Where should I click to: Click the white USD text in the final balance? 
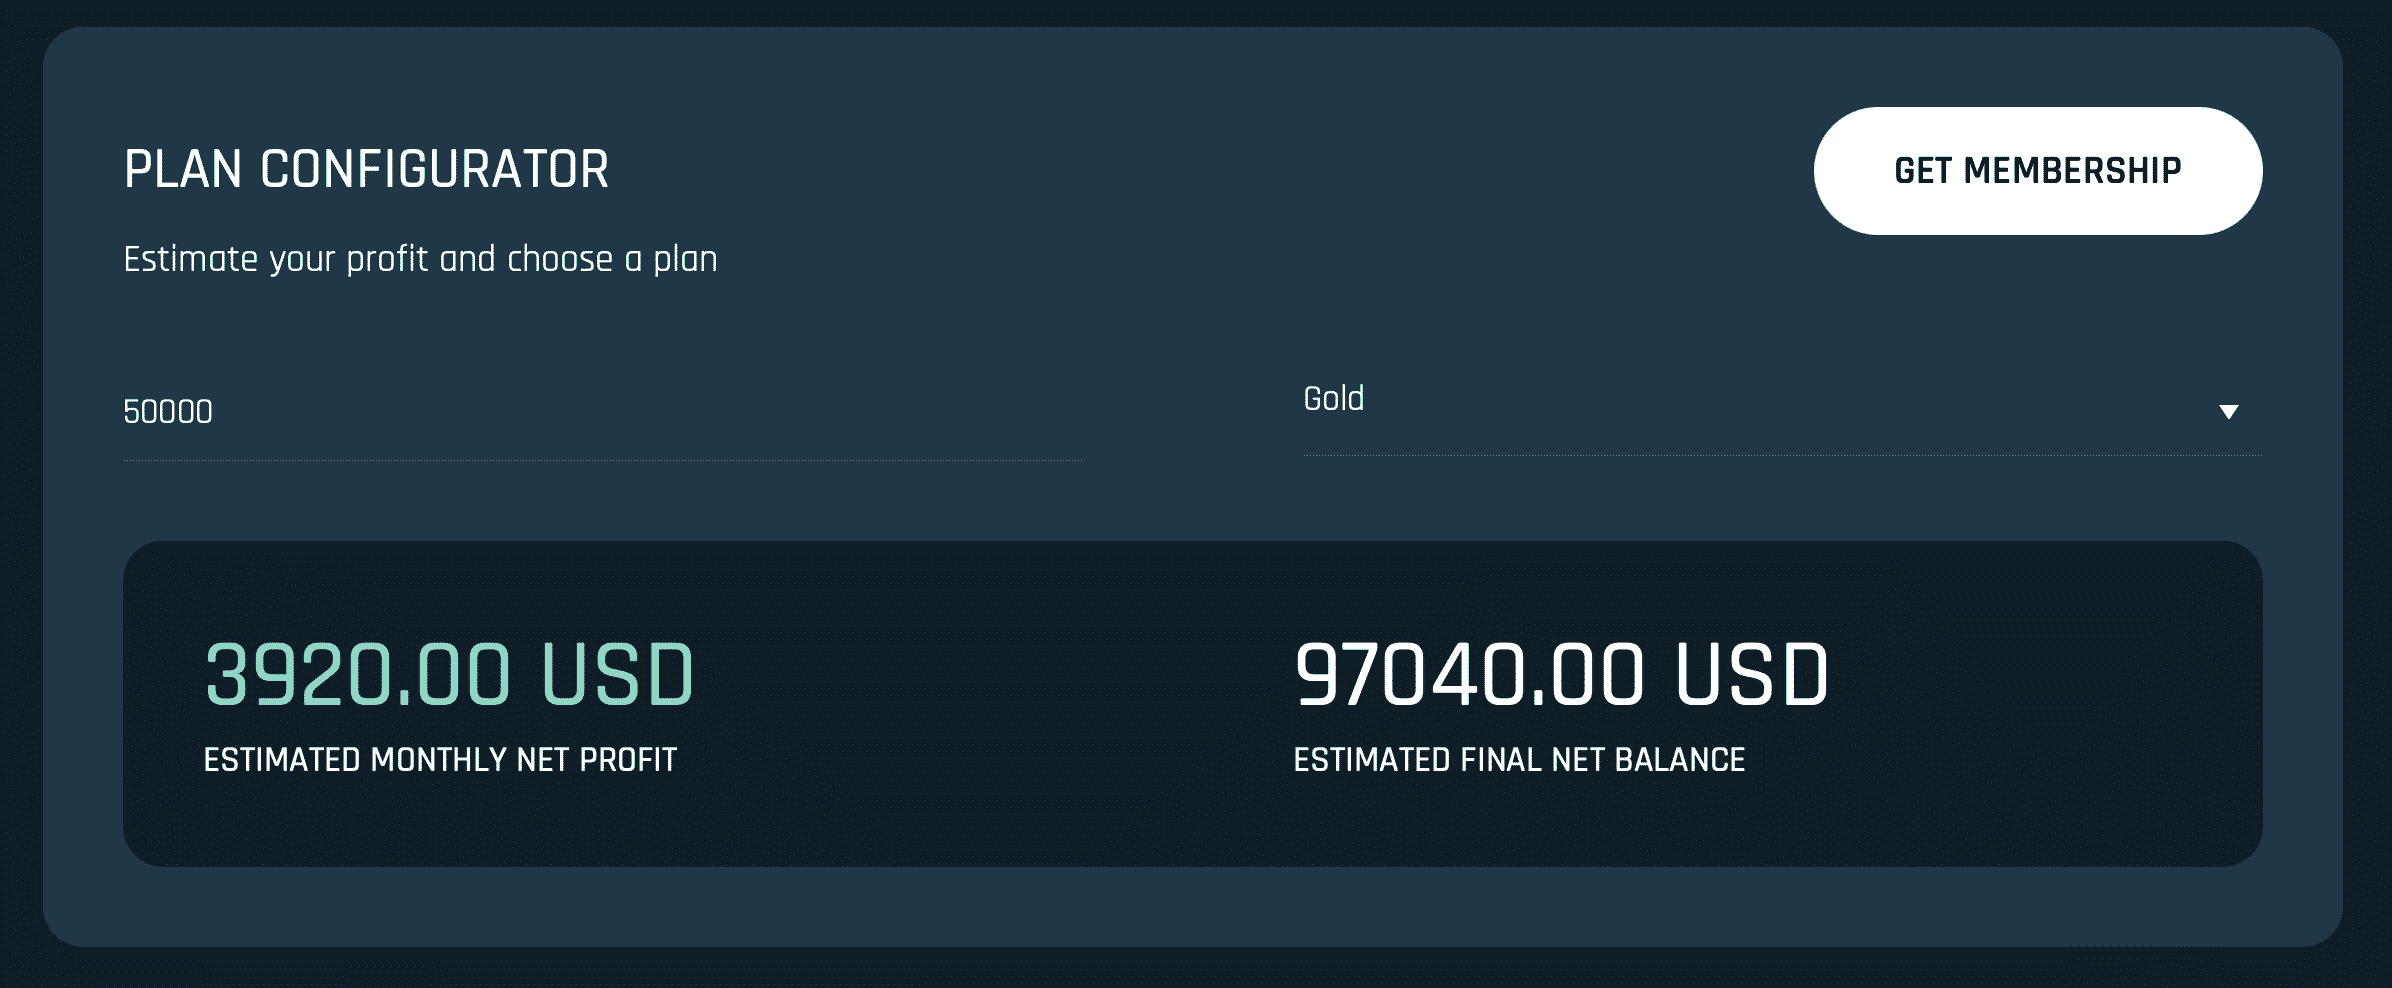pos(1751,674)
